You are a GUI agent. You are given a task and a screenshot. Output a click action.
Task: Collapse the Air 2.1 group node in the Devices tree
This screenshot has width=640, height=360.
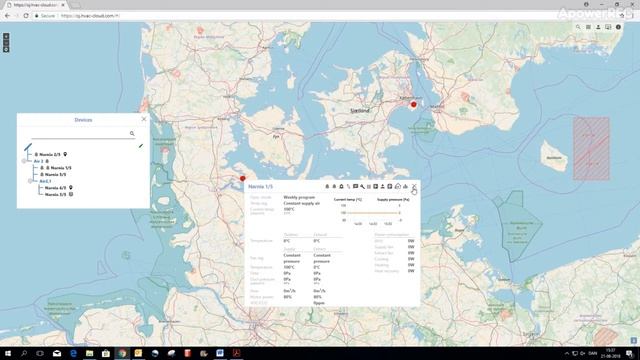point(30,181)
